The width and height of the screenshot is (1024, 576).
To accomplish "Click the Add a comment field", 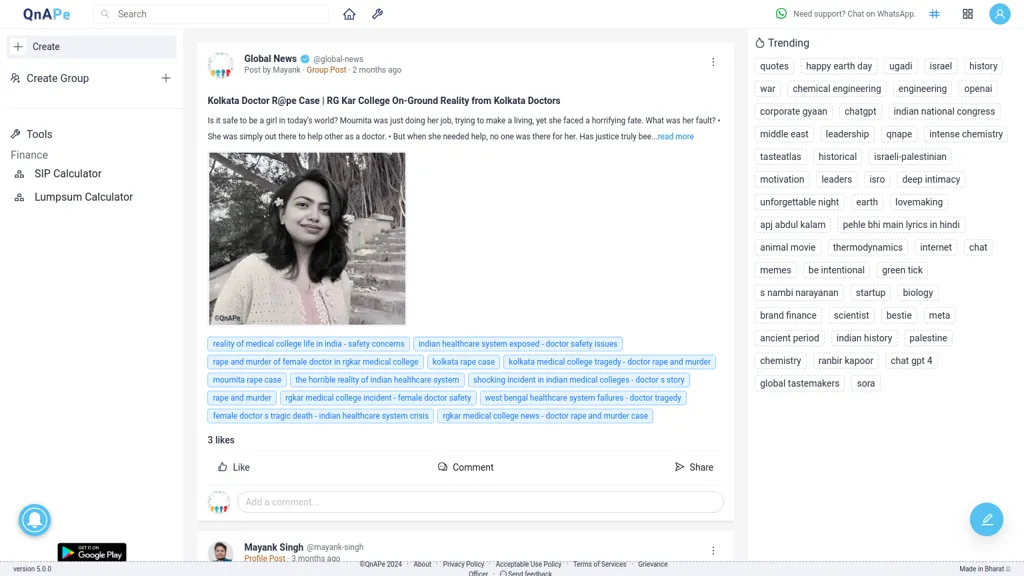I will coord(480,502).
